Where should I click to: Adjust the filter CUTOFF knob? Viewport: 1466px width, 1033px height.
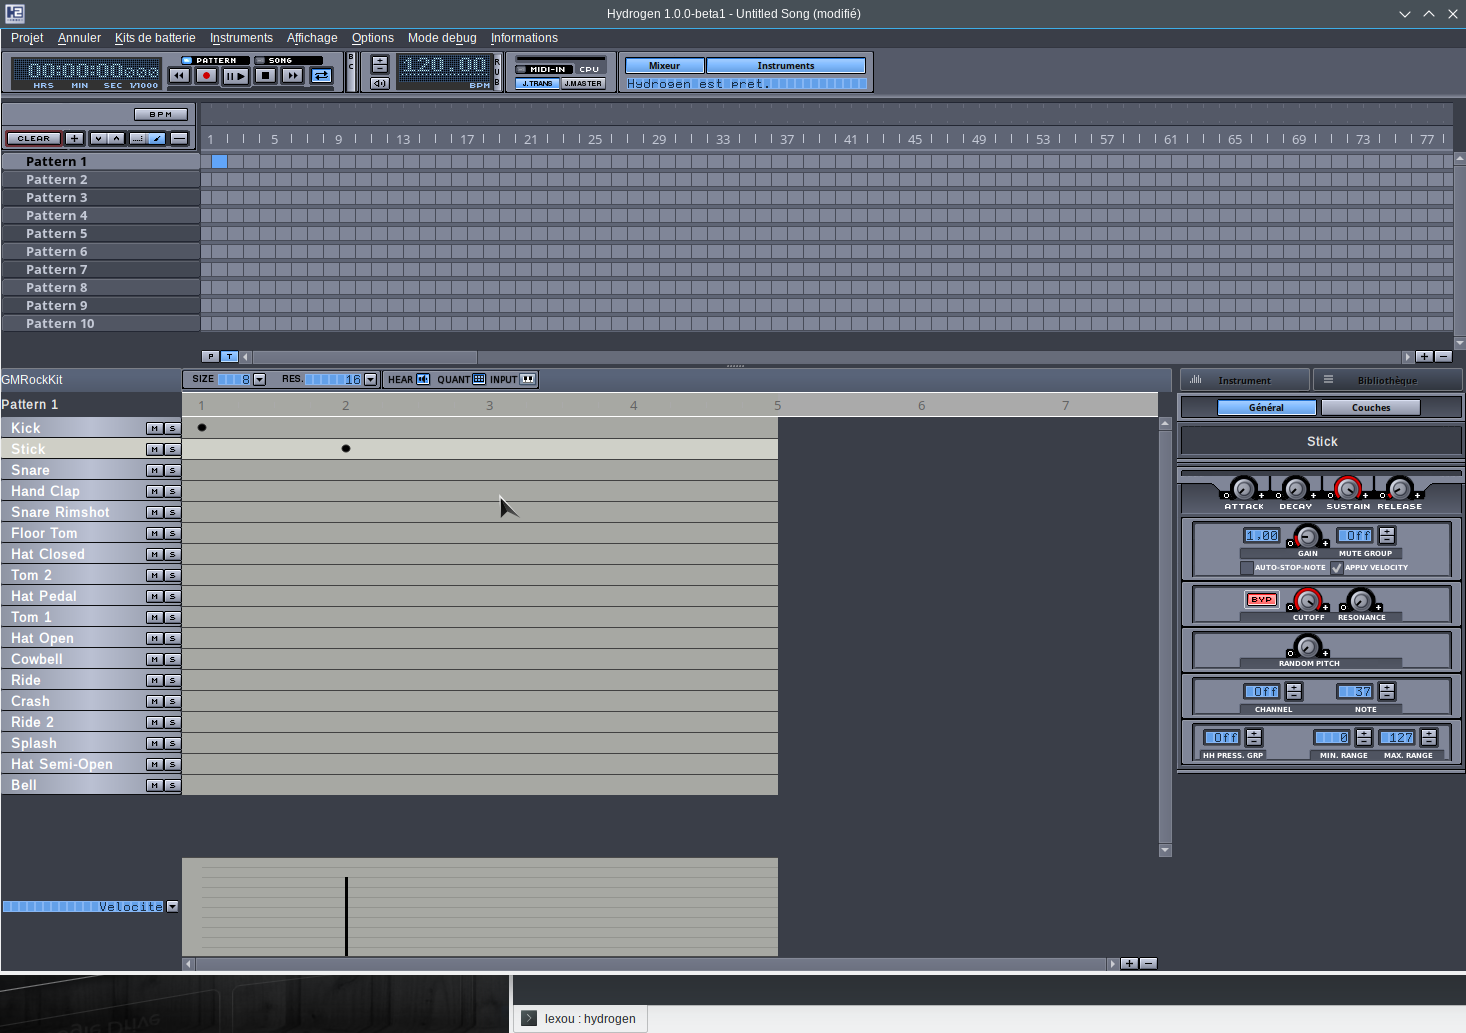[x=1308, y=601]
